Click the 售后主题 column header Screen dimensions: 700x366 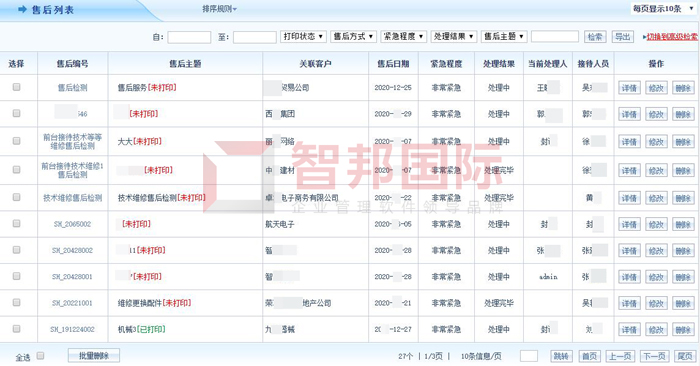click(x=185, y=64)
